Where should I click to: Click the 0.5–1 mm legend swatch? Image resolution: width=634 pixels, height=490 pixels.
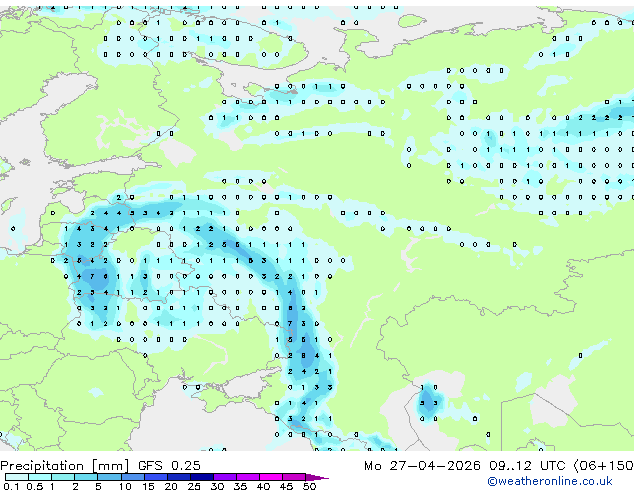point(40,477)
